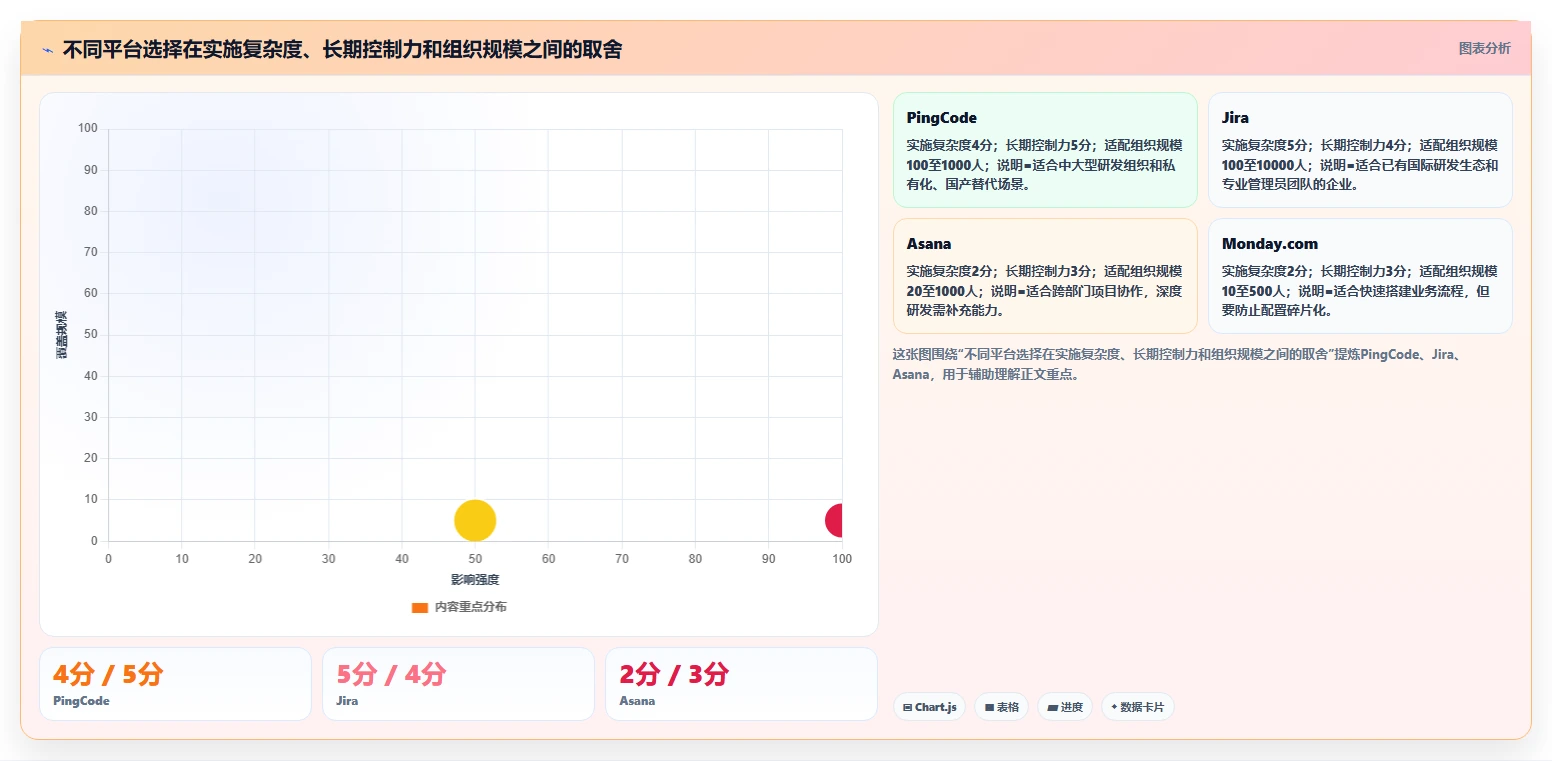The height and width of the screenshot is (761, 1552).
Task: Select the red bubble at chart edge
Action: [834, 520]
